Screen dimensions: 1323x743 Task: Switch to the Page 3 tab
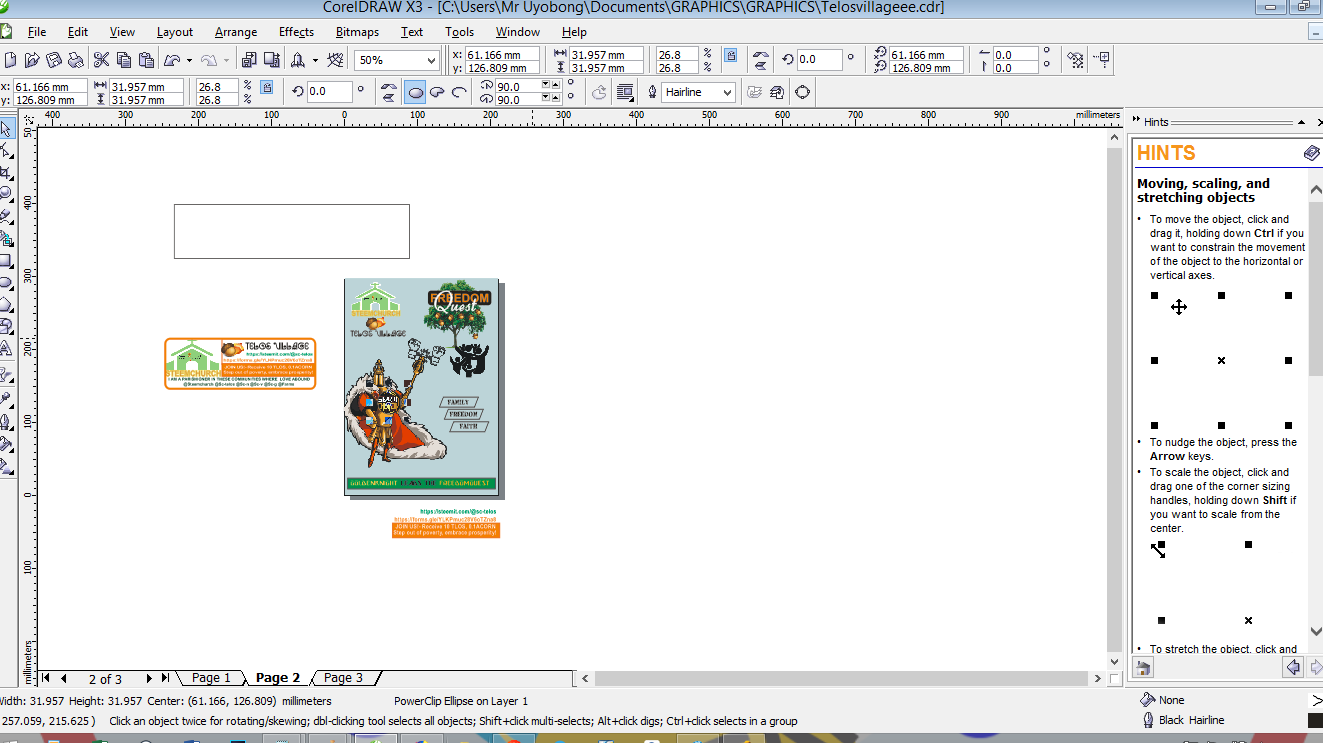[x=343, y=678]
